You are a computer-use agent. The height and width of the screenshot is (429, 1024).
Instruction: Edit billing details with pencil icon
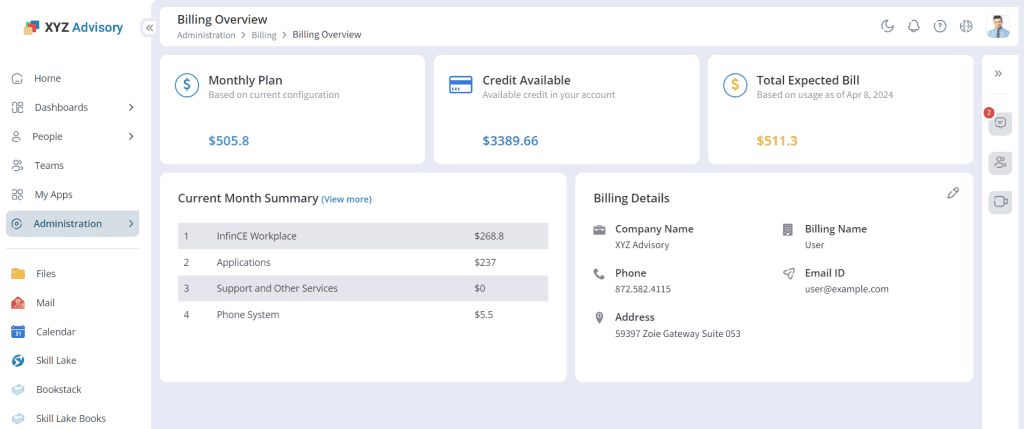(953, 193)
